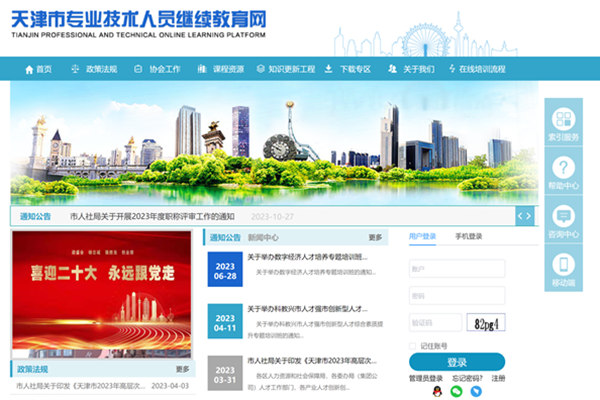Open the 政策法规 menu item
The height and width of the screenshot is (400, 600).
(101, 69)
